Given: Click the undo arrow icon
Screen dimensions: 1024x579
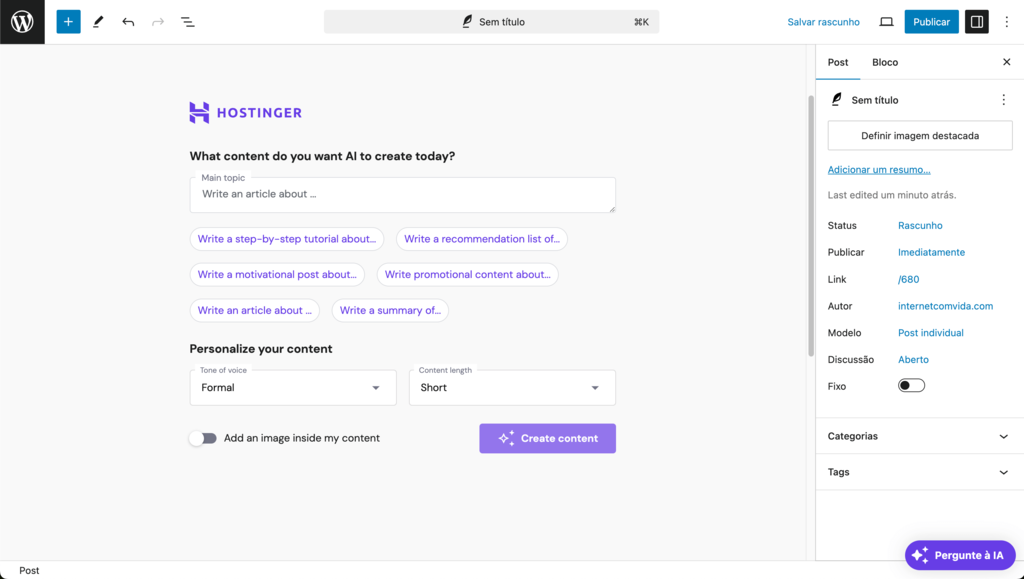Looking at the screenshot, I should point(128,21).
